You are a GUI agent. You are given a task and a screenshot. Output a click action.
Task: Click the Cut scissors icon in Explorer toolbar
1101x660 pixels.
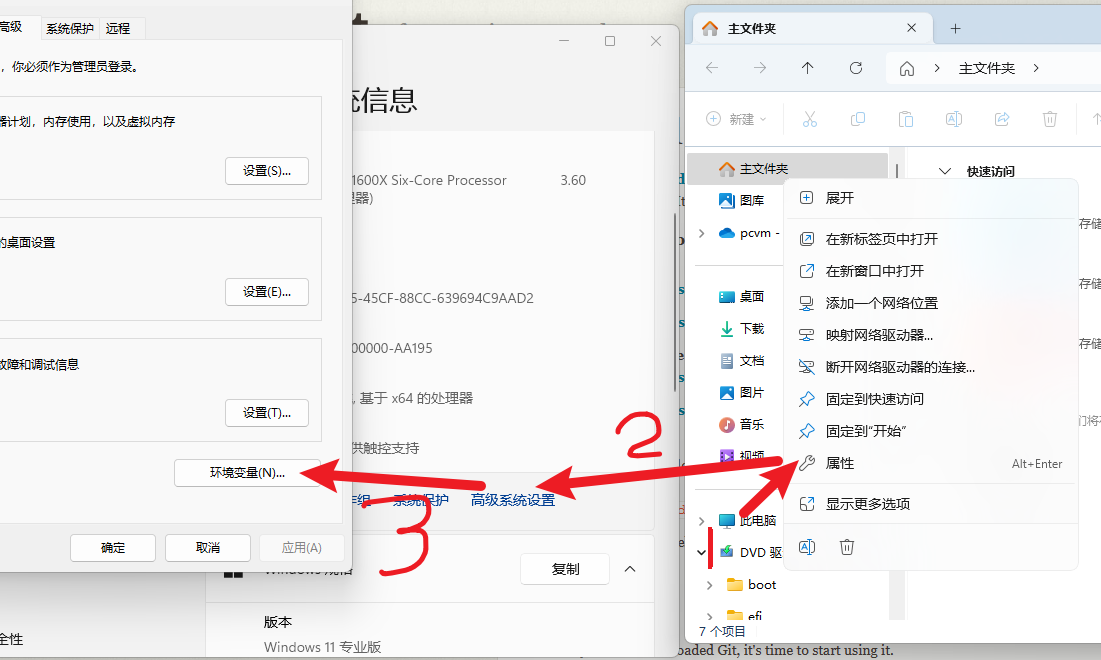[810, 119]
